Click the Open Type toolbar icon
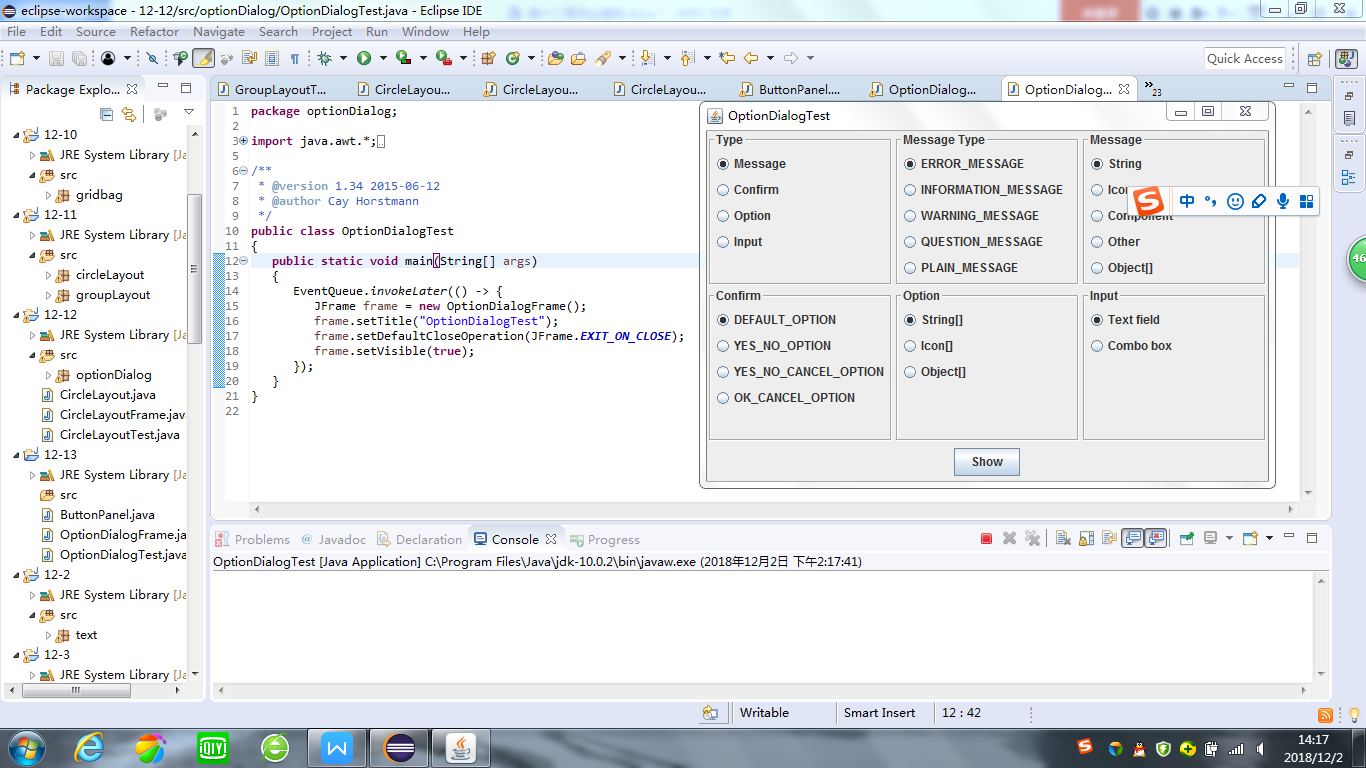The image size is (1366, 768). 555,58
